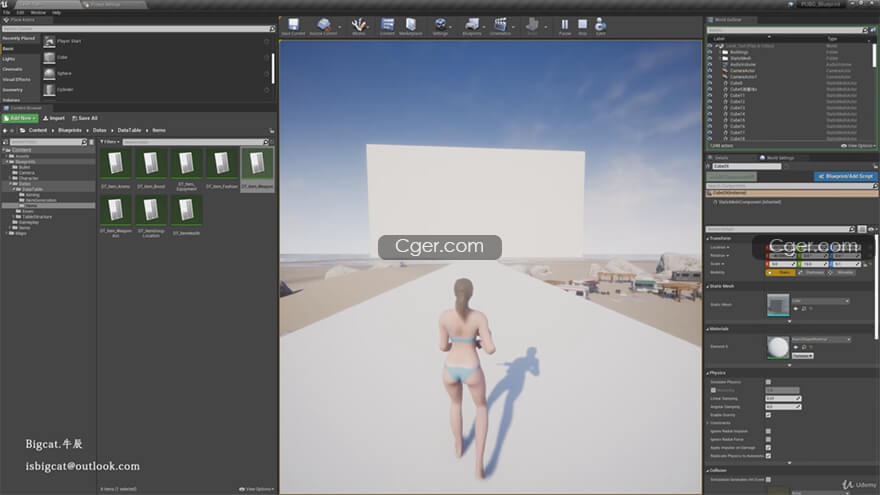Collapse the Transform section
This screenshot has height=495, width=880.
pyautogui.click(x=708, y=239)
